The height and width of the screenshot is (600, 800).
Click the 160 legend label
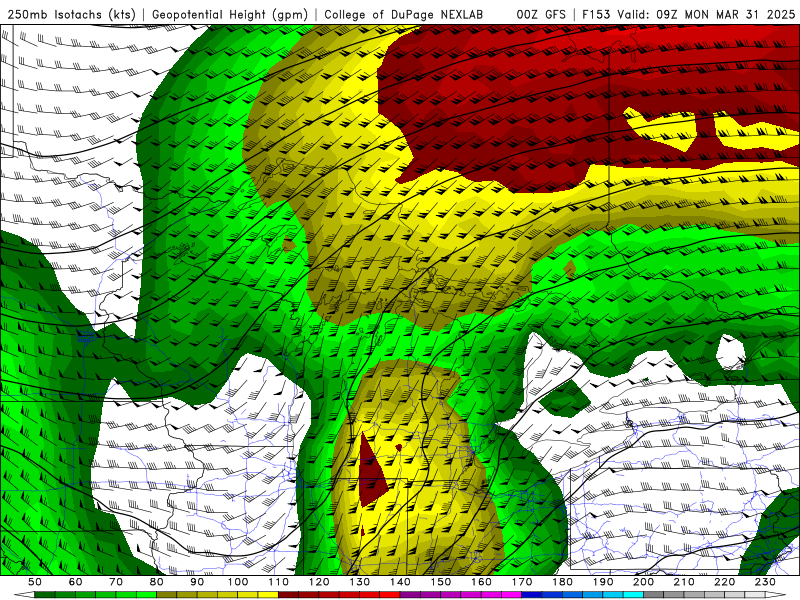[x=481, y=582]
